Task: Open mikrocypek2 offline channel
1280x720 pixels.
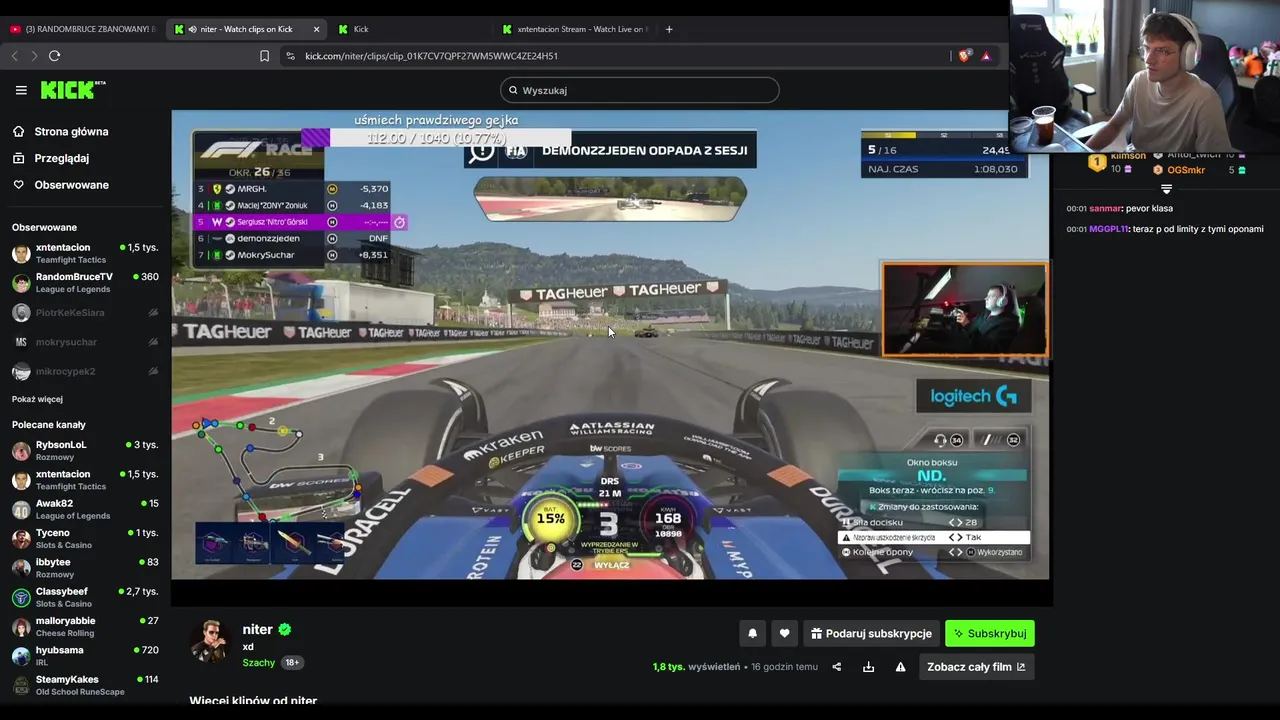Action: point(85,371)
